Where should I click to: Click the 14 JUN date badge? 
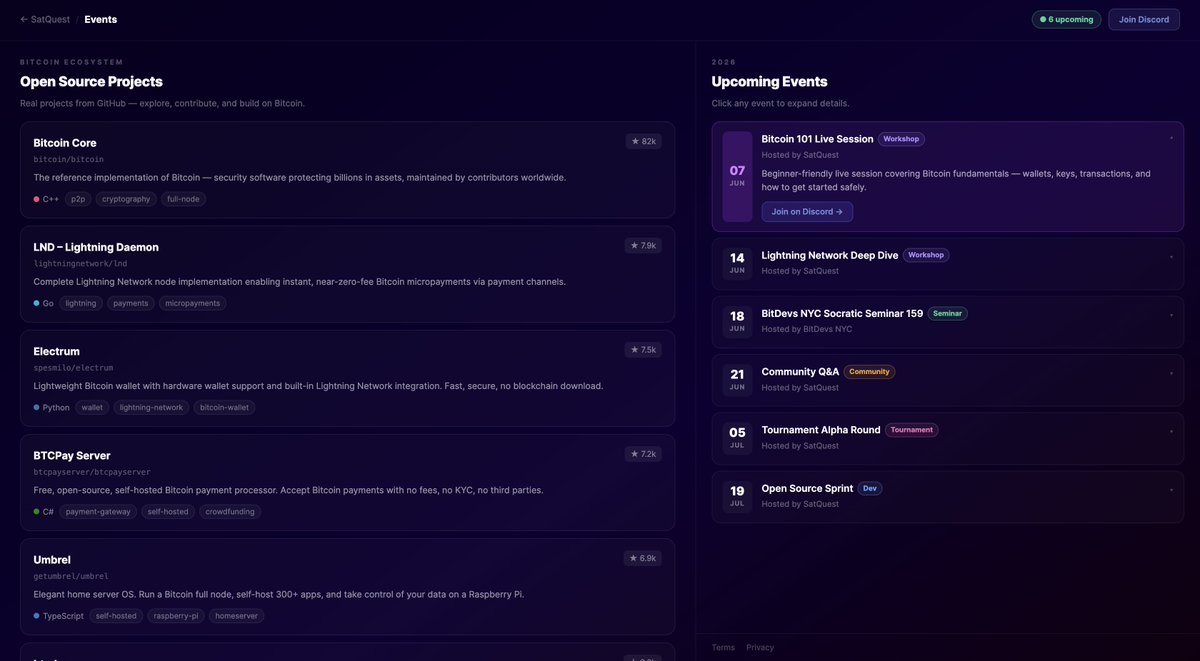click(x=737, y=263)
